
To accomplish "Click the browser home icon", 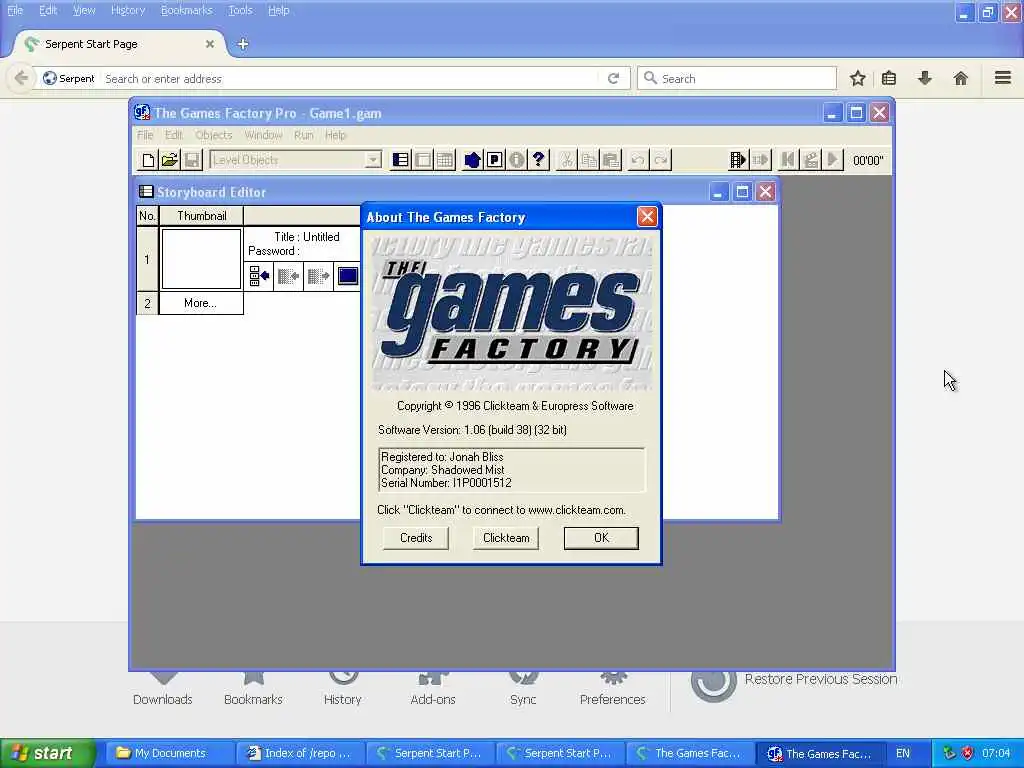I will [x=961, y=79].
